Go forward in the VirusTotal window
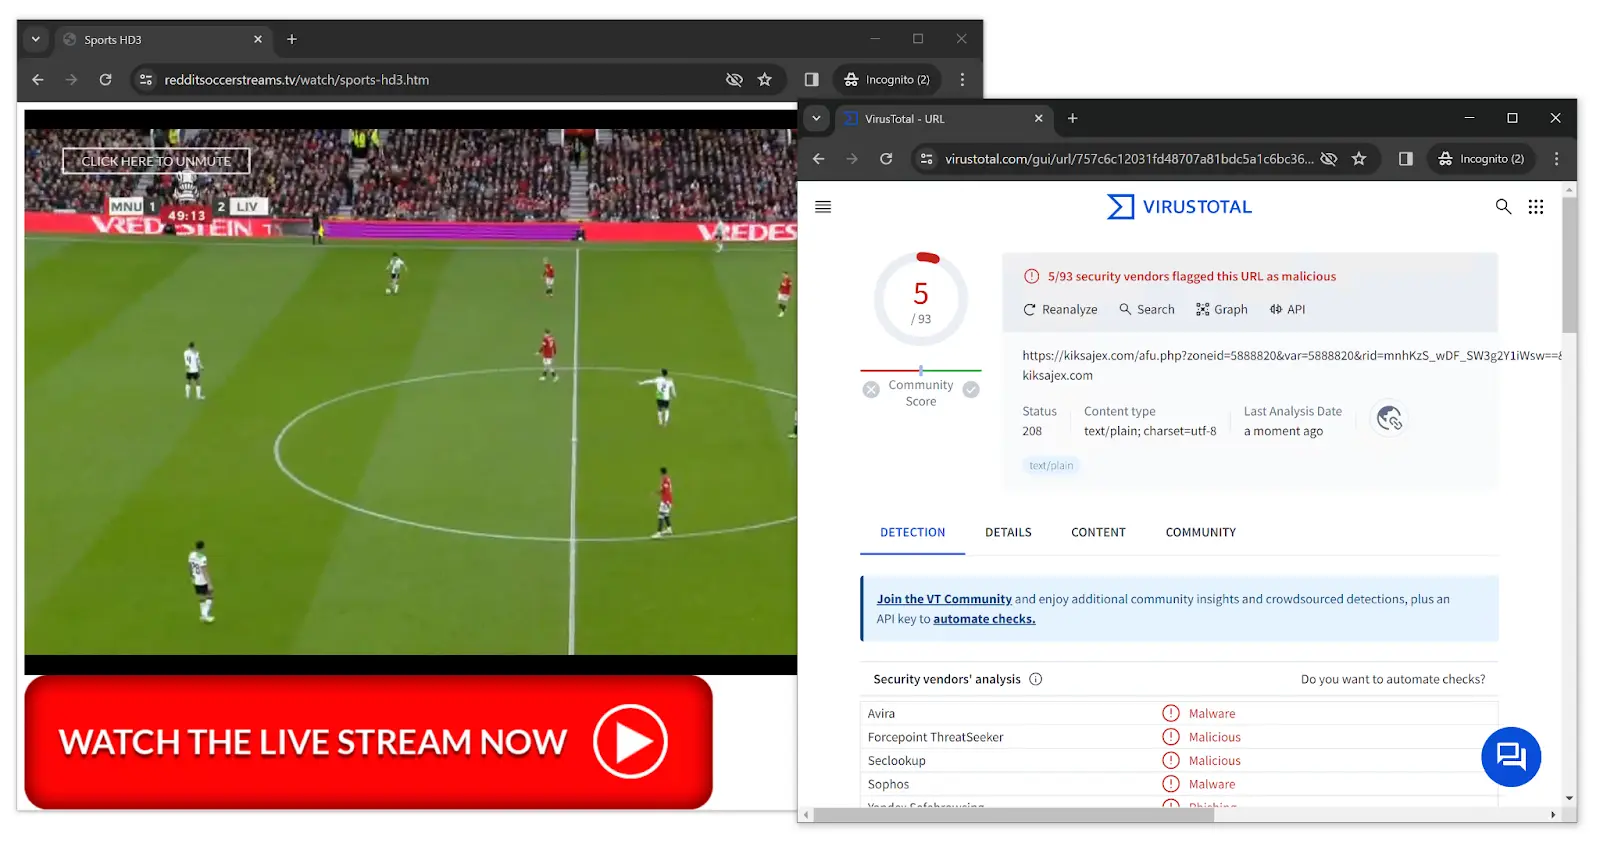Viewport: 1600px width, 844px height. pyautogui.click(x=852, y=158)
